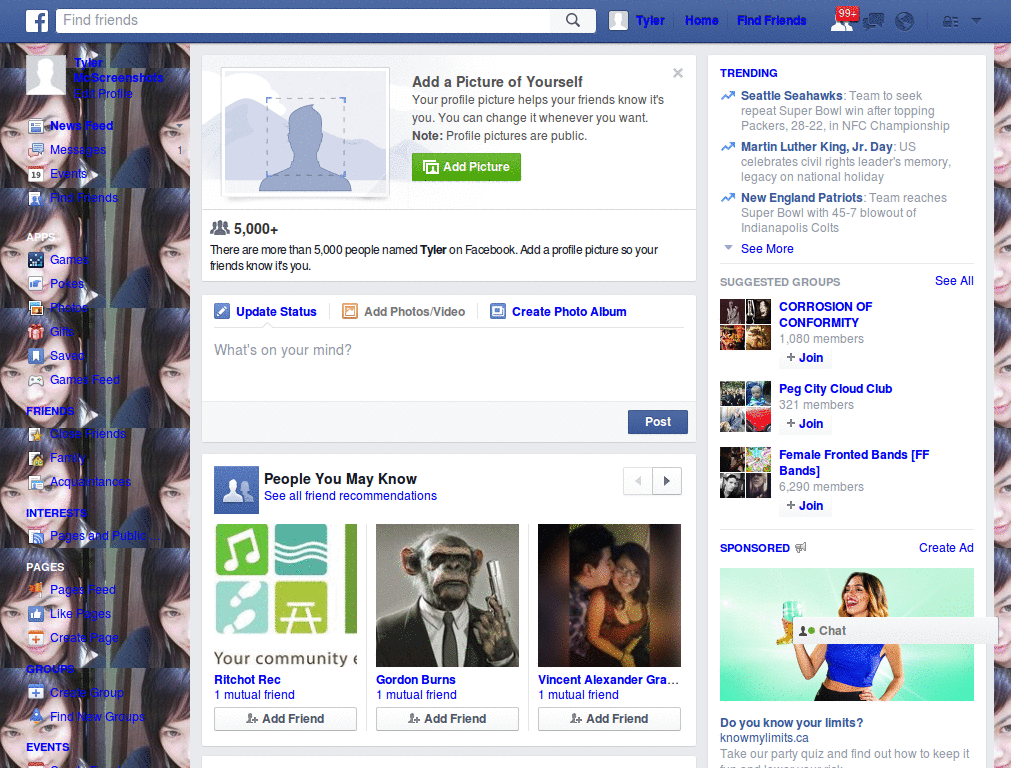Screen dimensions: 1024x768
Task: Open friend requests icon with 99+ badge
Action: tap(844, 20)
